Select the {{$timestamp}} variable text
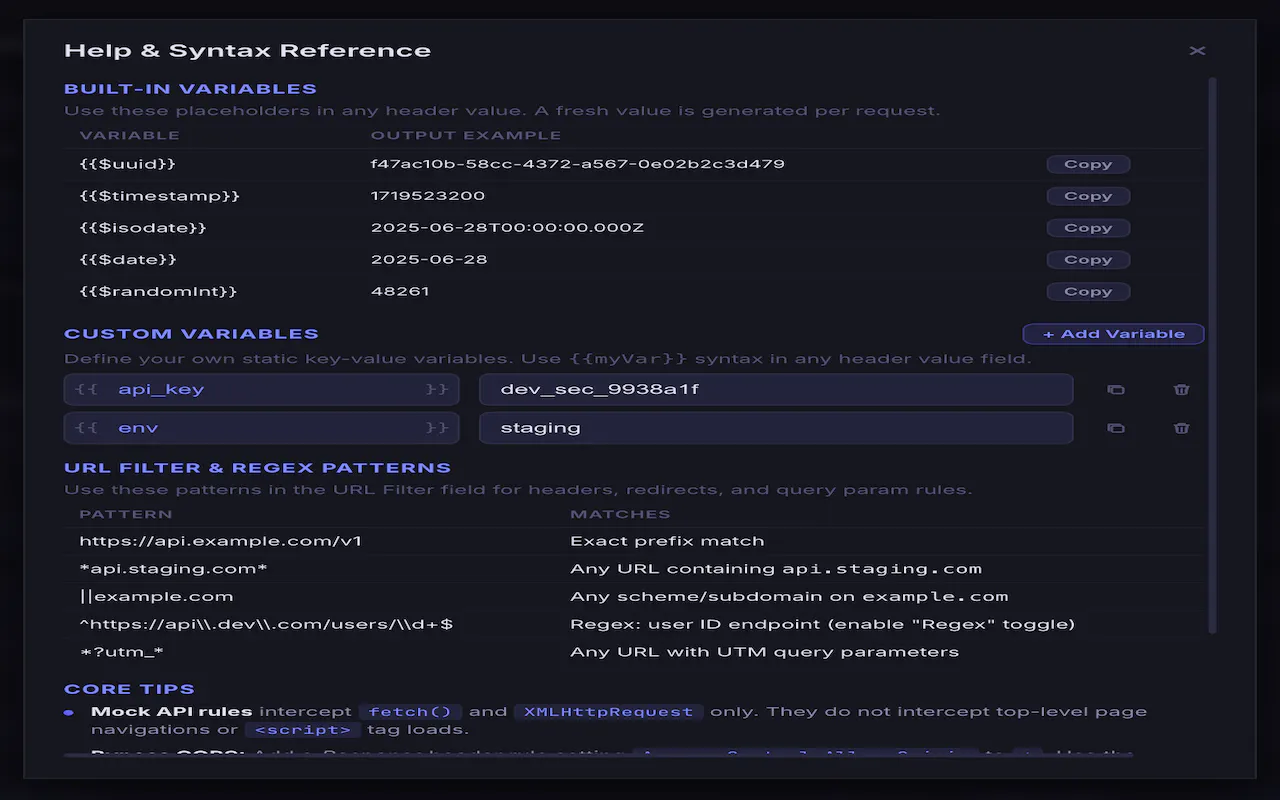 [x=160, y=196]
